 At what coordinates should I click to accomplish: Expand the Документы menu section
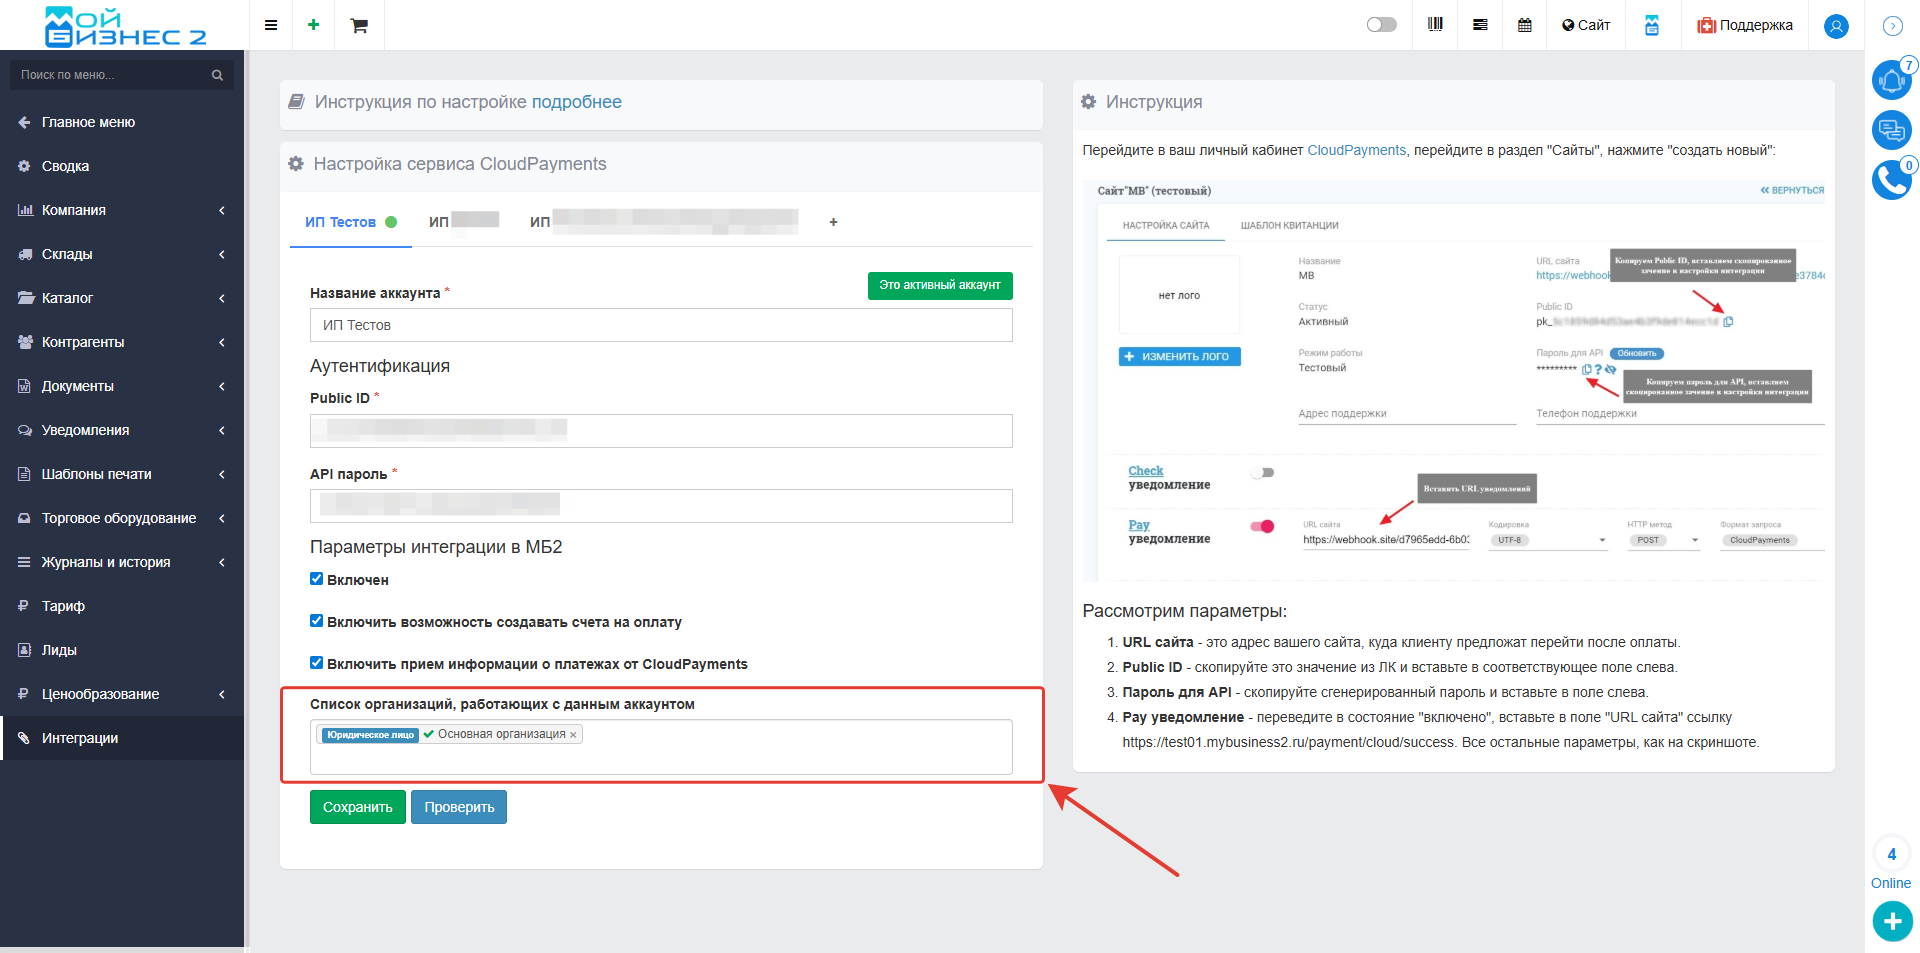pos(122,386)
